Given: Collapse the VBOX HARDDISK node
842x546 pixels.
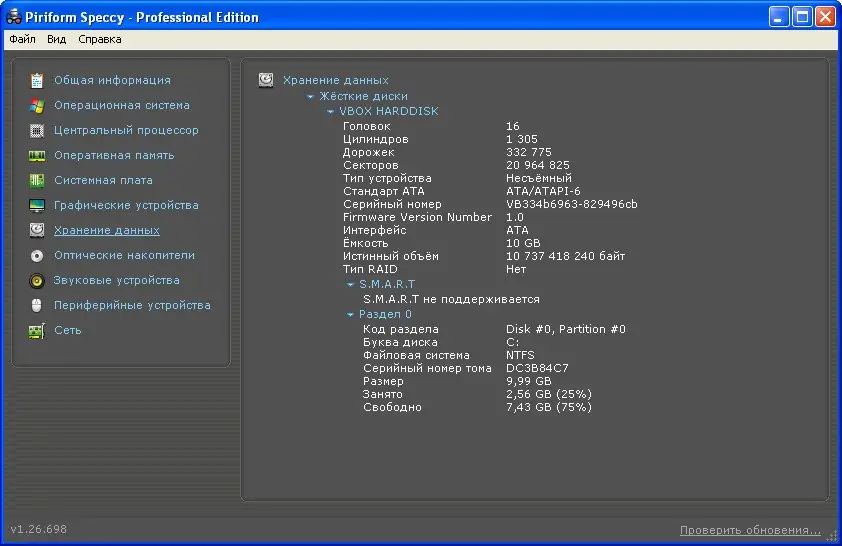Looking at the screenshot, I should click(x=330, y=112).
